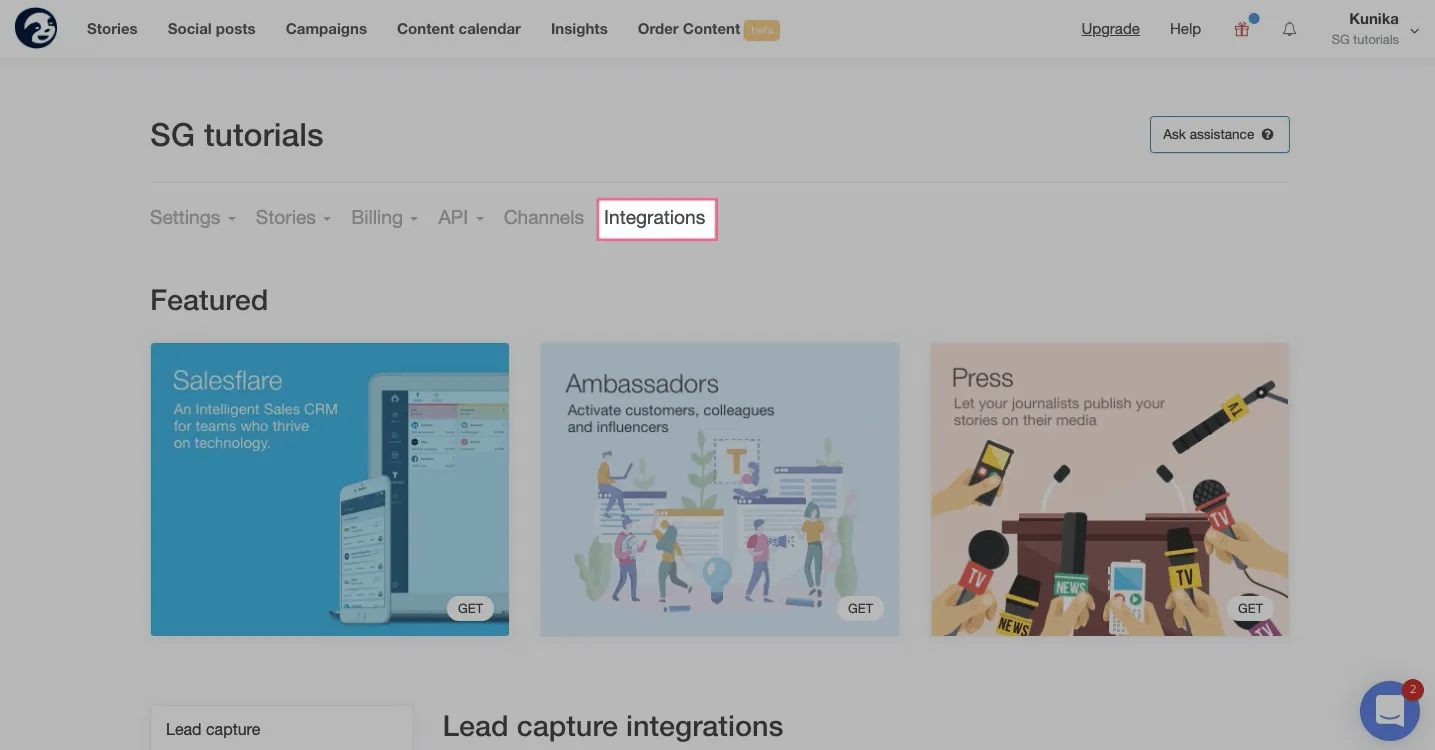Expand the API dropdown
Image resolution: width=1435 pixels, height=750 pixels.
pos(461,218)
